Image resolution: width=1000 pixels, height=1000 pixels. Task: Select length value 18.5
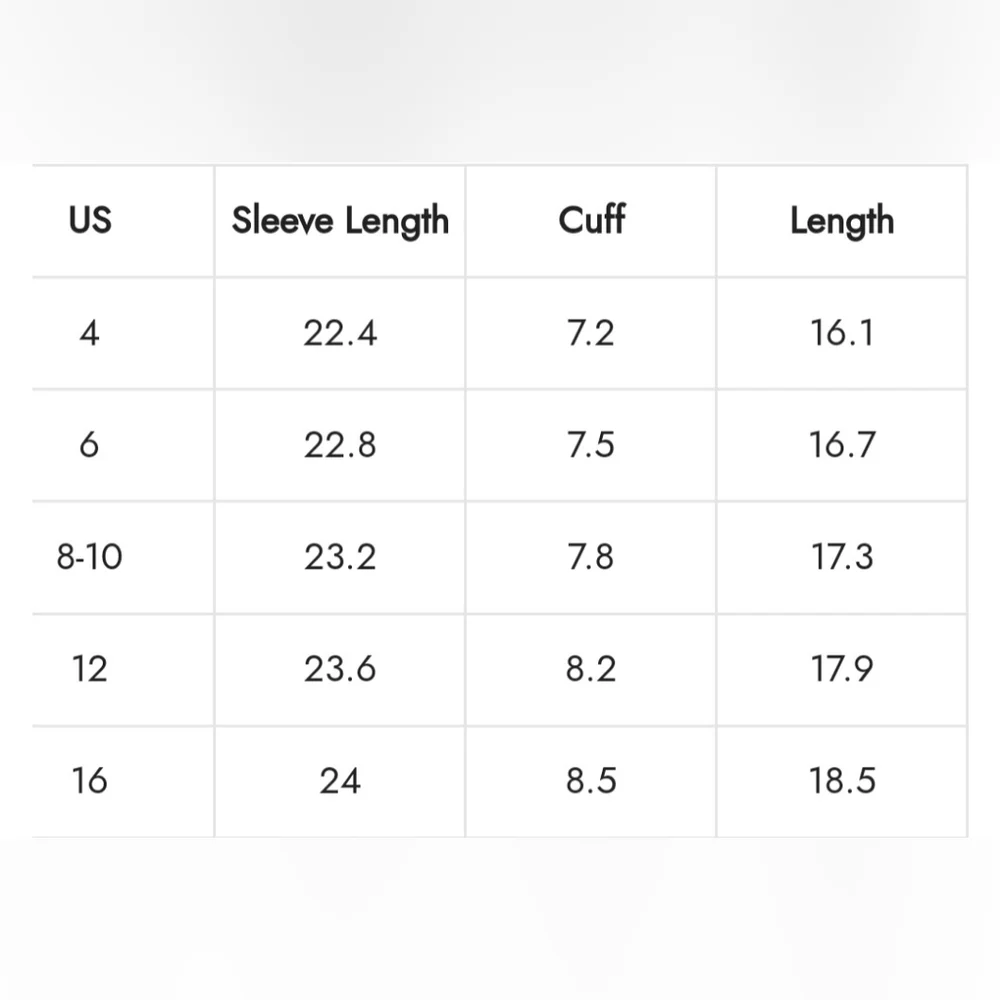click(x=842, y=781)
